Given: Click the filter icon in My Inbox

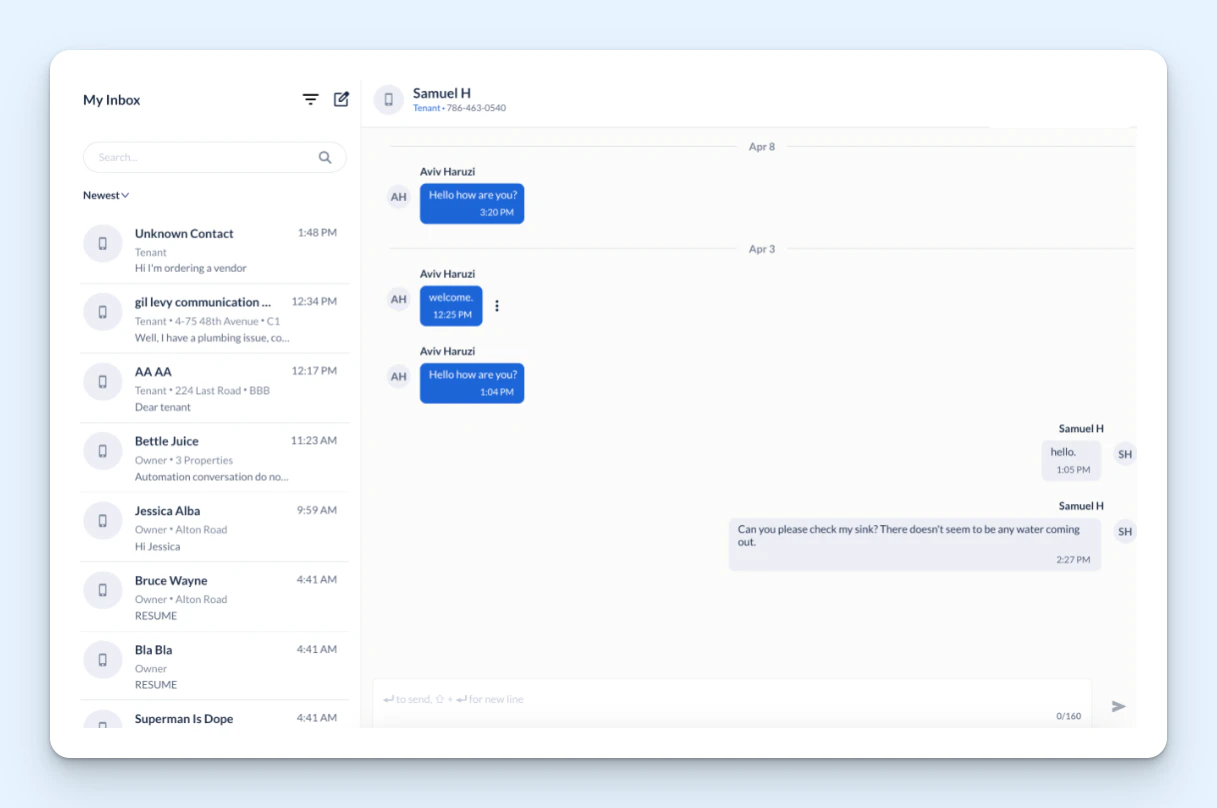Looking at the screenshot, I should tap(310, 99).
